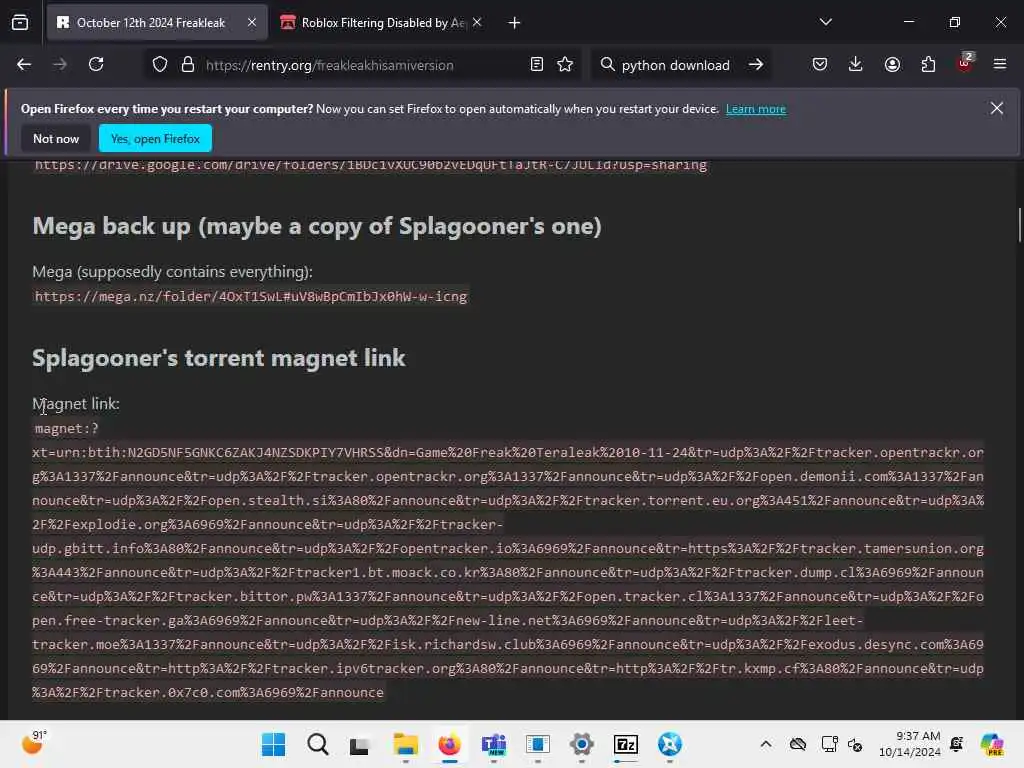Toggle reader view icon

[537, 65]
